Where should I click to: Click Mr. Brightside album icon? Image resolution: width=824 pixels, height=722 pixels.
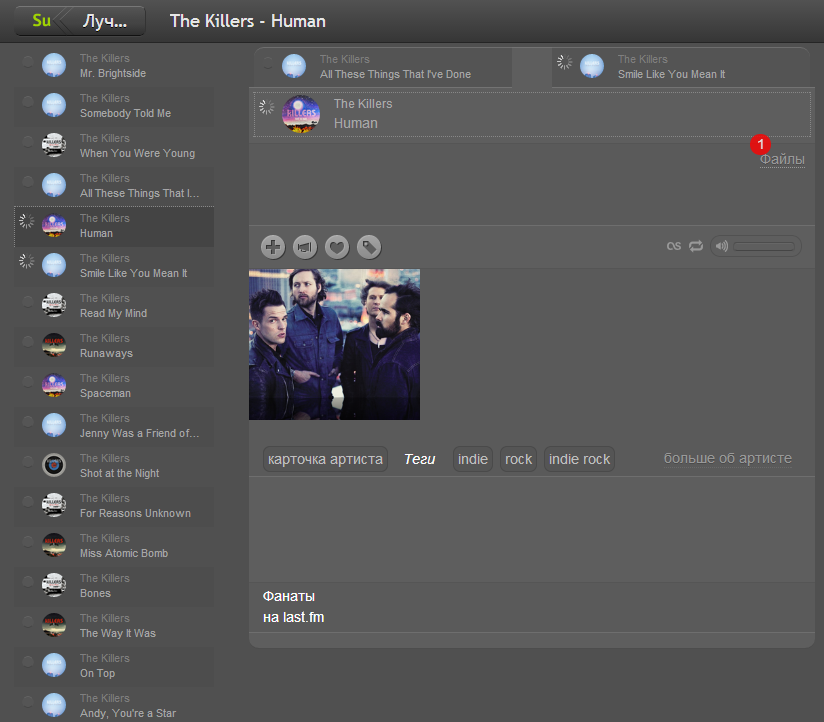pos(54,65)
